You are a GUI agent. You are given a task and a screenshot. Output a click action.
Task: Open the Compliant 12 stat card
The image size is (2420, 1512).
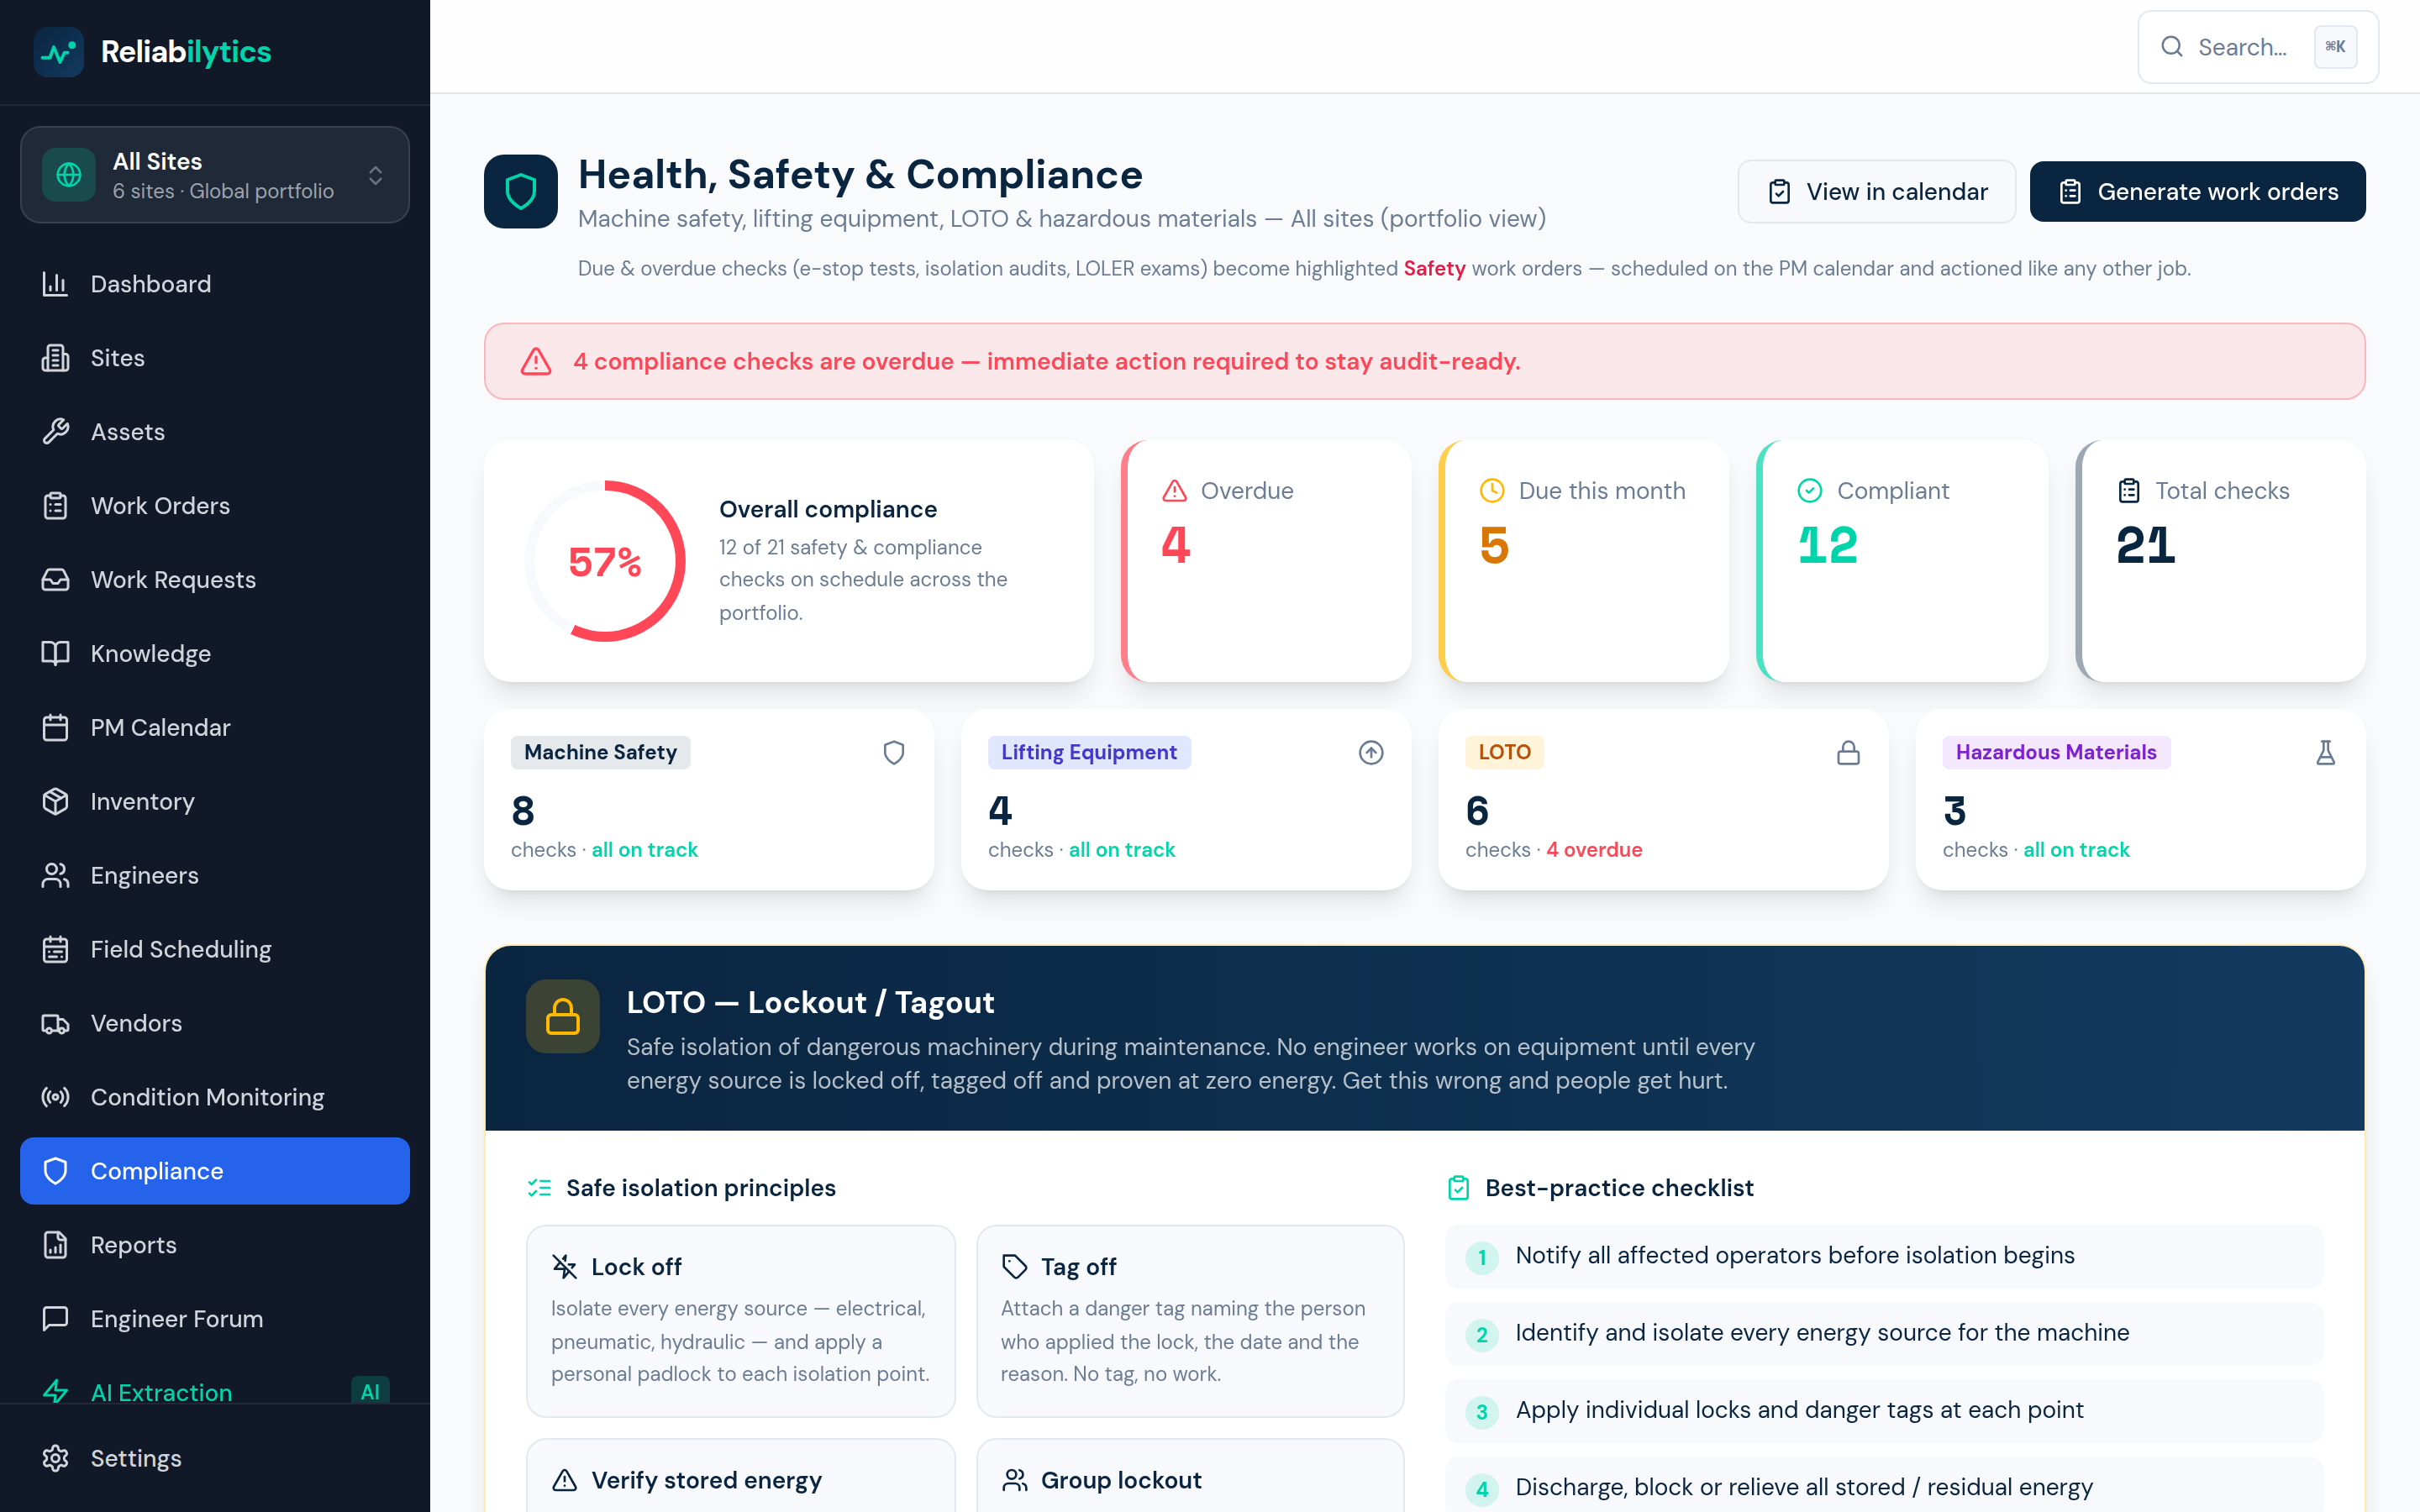tap(1902, 561)
